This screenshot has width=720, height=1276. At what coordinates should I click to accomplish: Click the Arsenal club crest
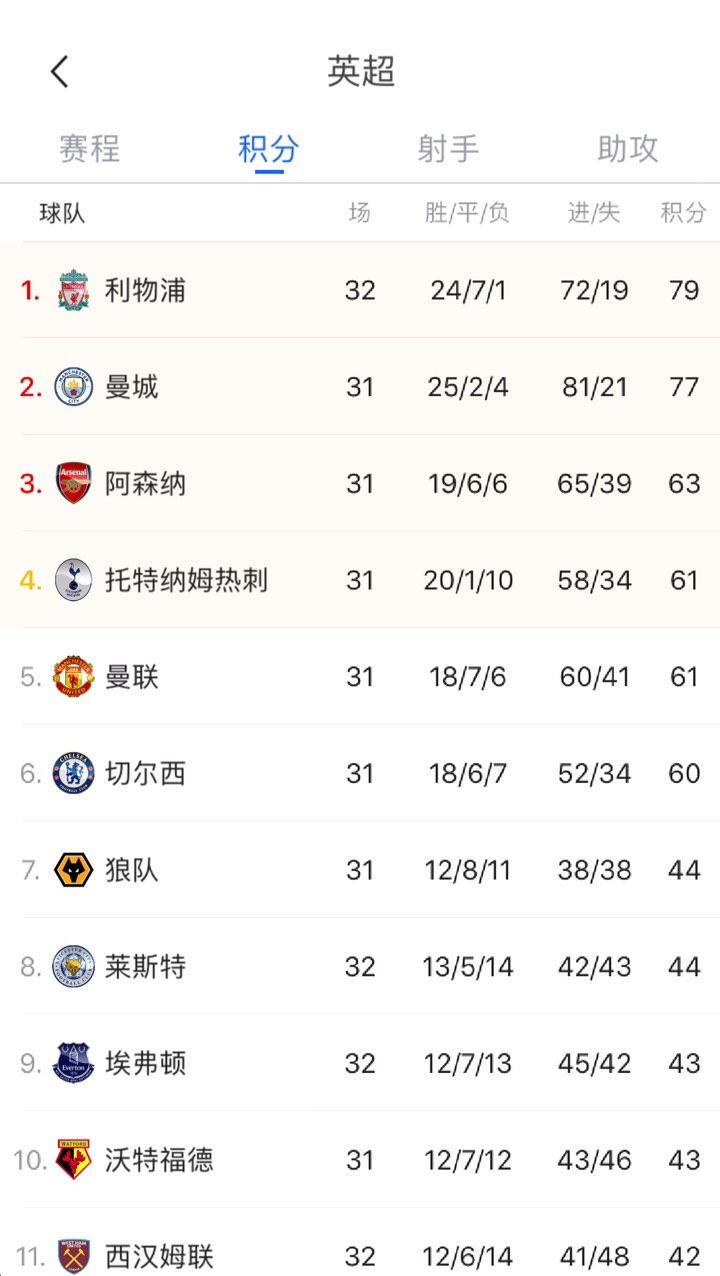pos(74,484)
